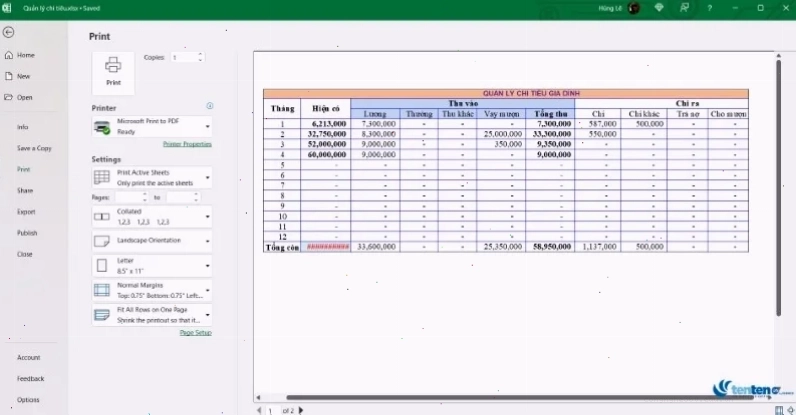Screen dimensions: 796x416
Task: Select Info in the sidebar
Action: pos(22,127)
